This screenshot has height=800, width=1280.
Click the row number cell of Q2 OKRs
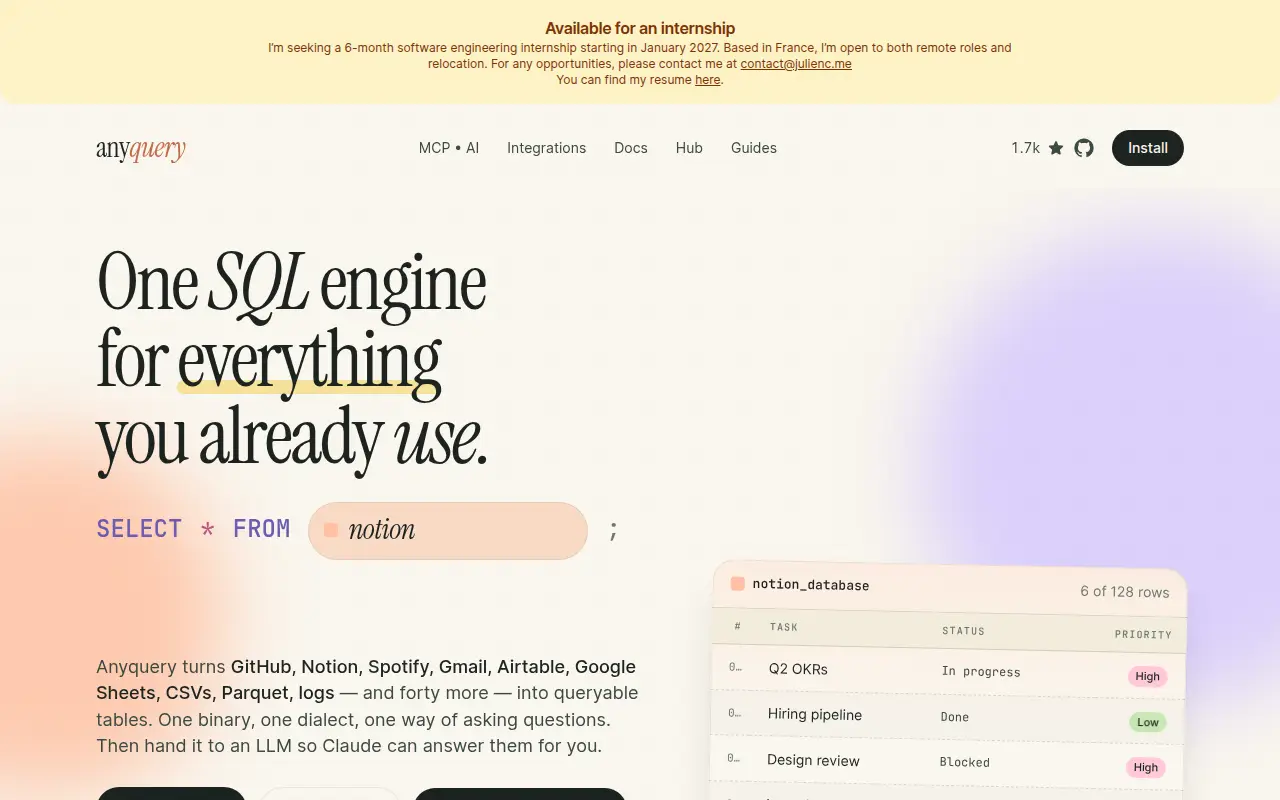[x=735, y=667]
